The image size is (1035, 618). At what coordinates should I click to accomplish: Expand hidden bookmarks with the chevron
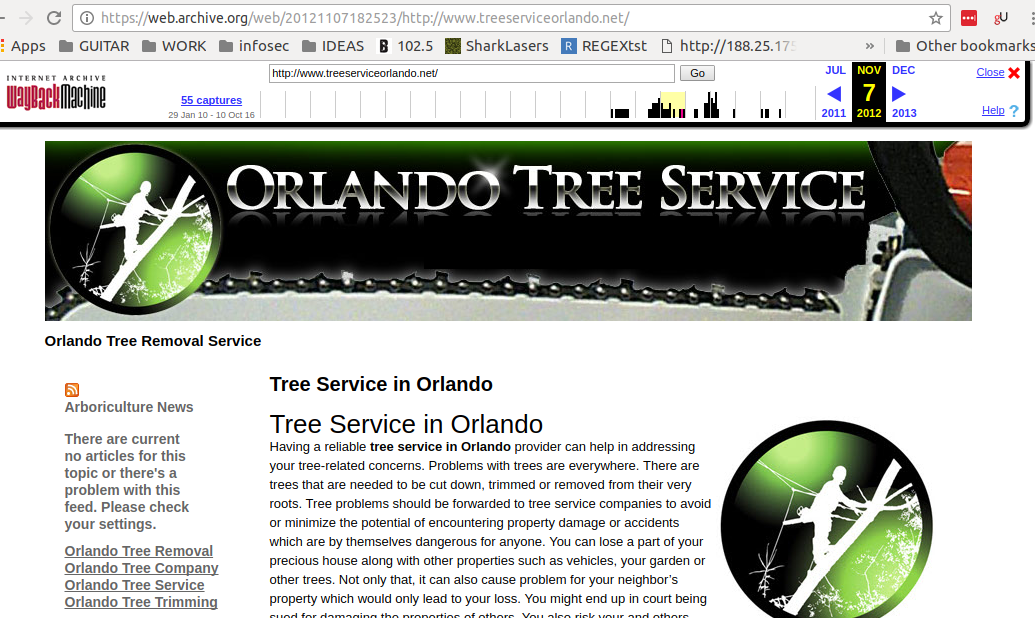[x=869, y=46]
